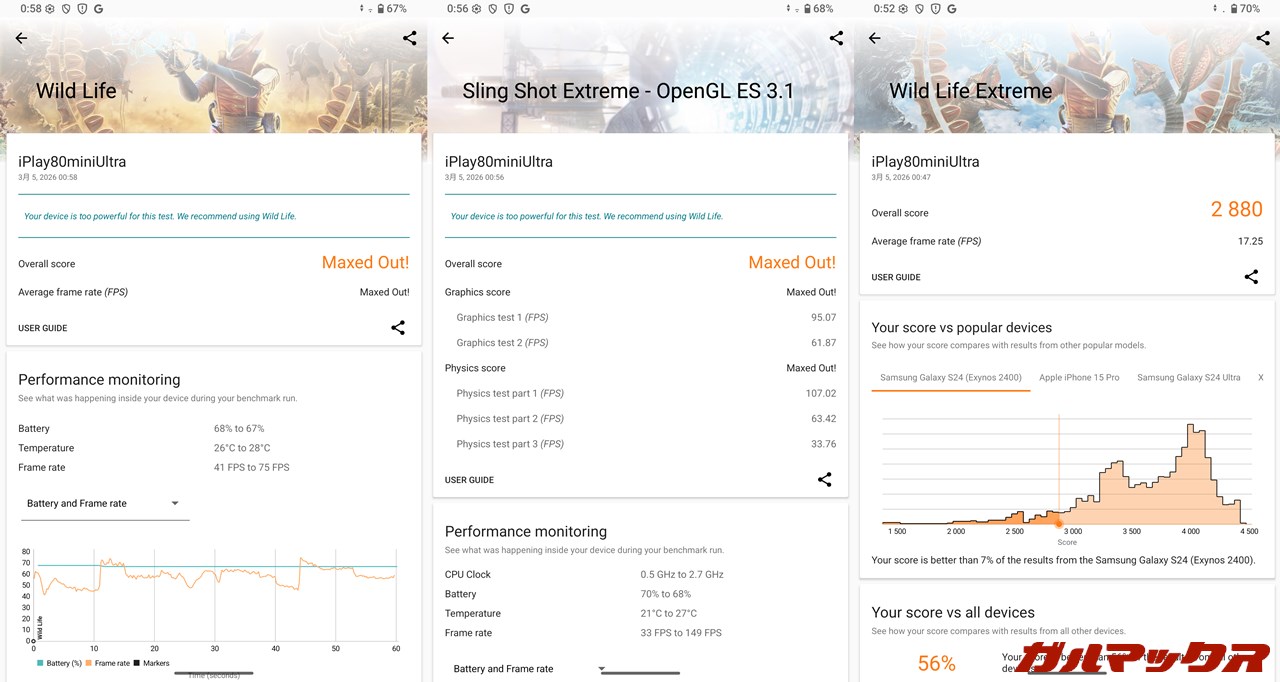Select Samsung Galaxy S24 (Exynos 2400) tab
Image resolution: width=1280 pixels, height=682 pixels.
pos(950,378)
